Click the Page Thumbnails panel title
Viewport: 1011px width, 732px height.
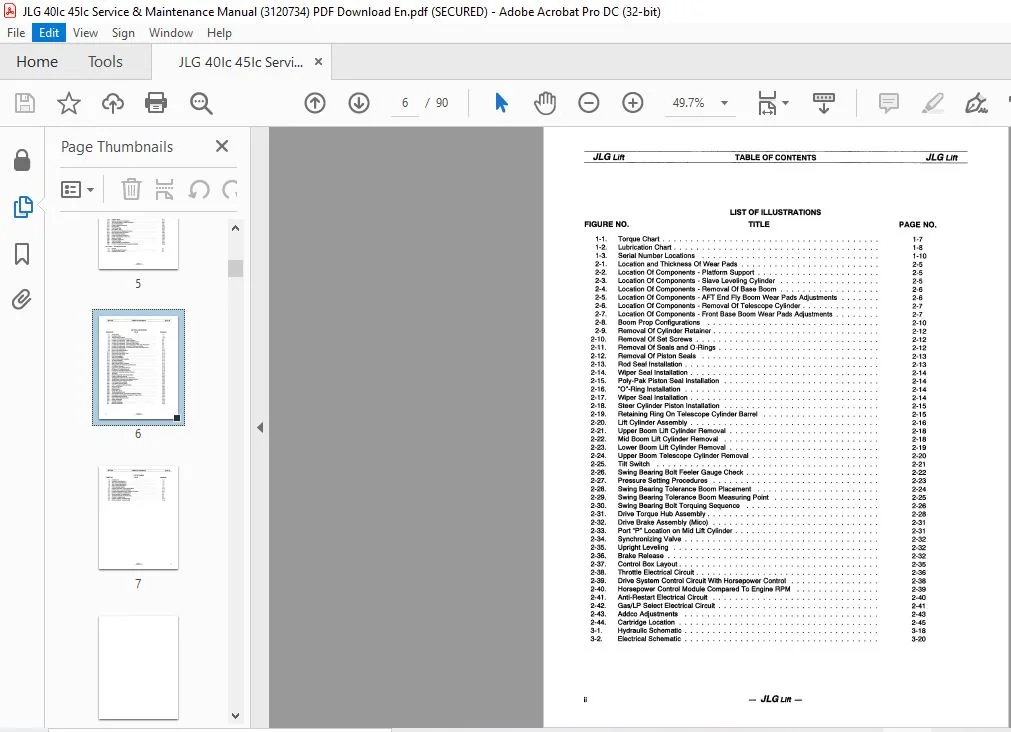coord(117,147)
